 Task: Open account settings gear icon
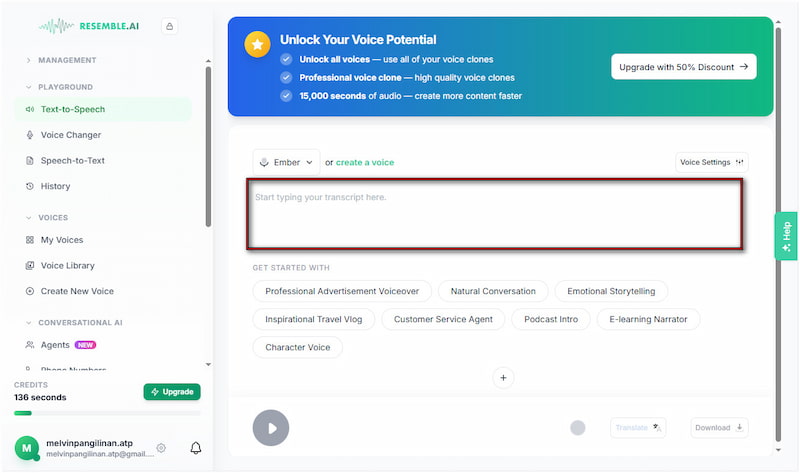161,448
